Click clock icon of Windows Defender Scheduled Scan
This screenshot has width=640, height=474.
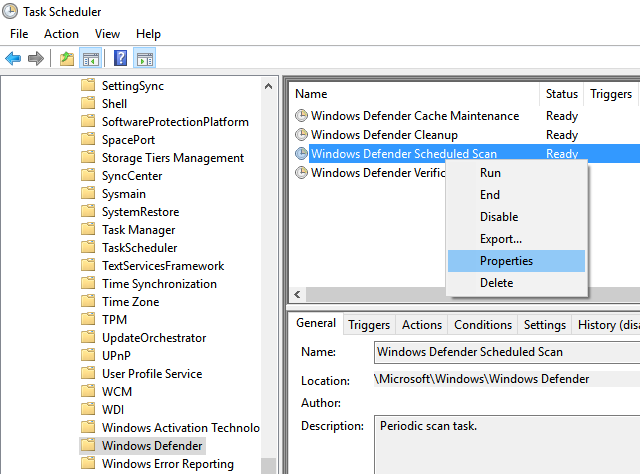(x=301, y=154)
